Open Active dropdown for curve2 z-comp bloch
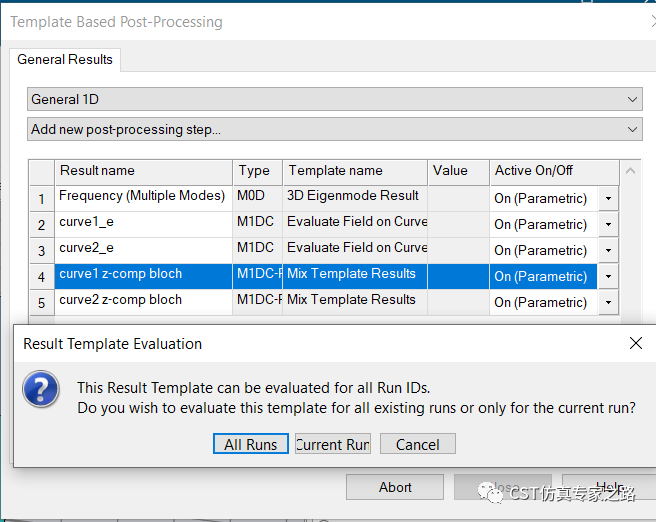This screenshot has height=522, width=656. [x=608, y=302]
